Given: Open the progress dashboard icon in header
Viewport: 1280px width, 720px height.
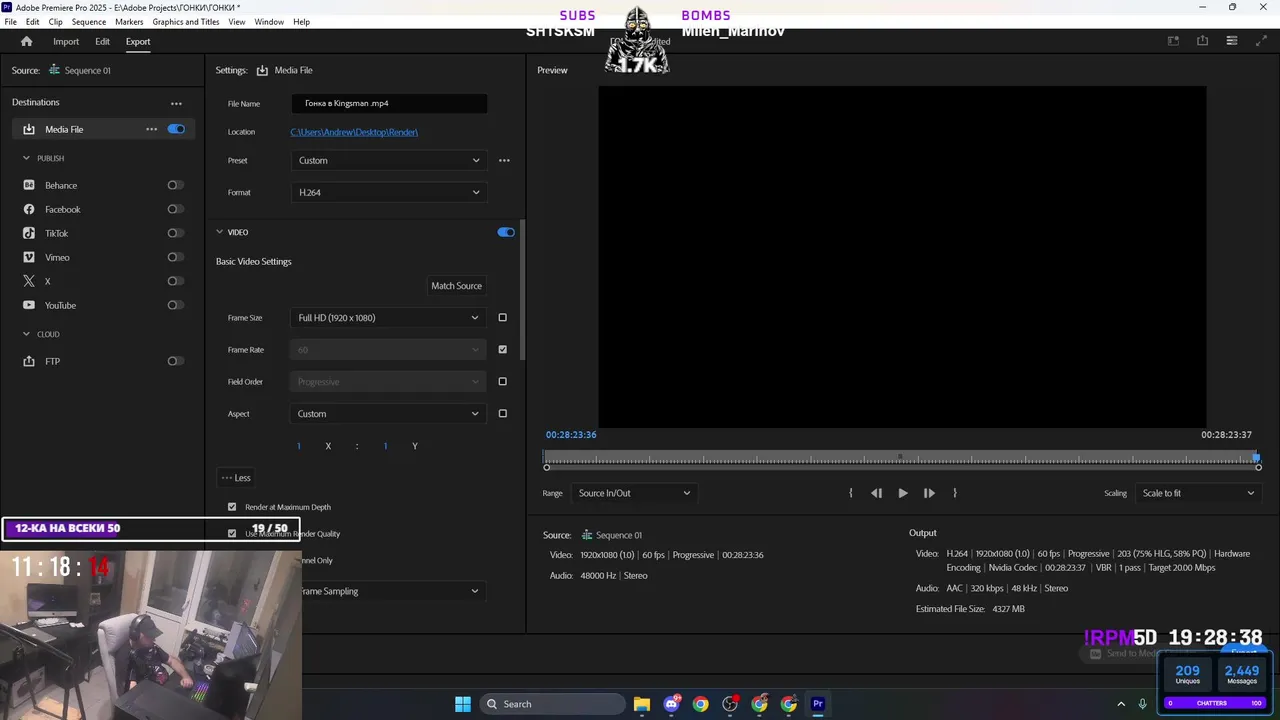Looking at the screenshot, I should [x=1232, y=41].
